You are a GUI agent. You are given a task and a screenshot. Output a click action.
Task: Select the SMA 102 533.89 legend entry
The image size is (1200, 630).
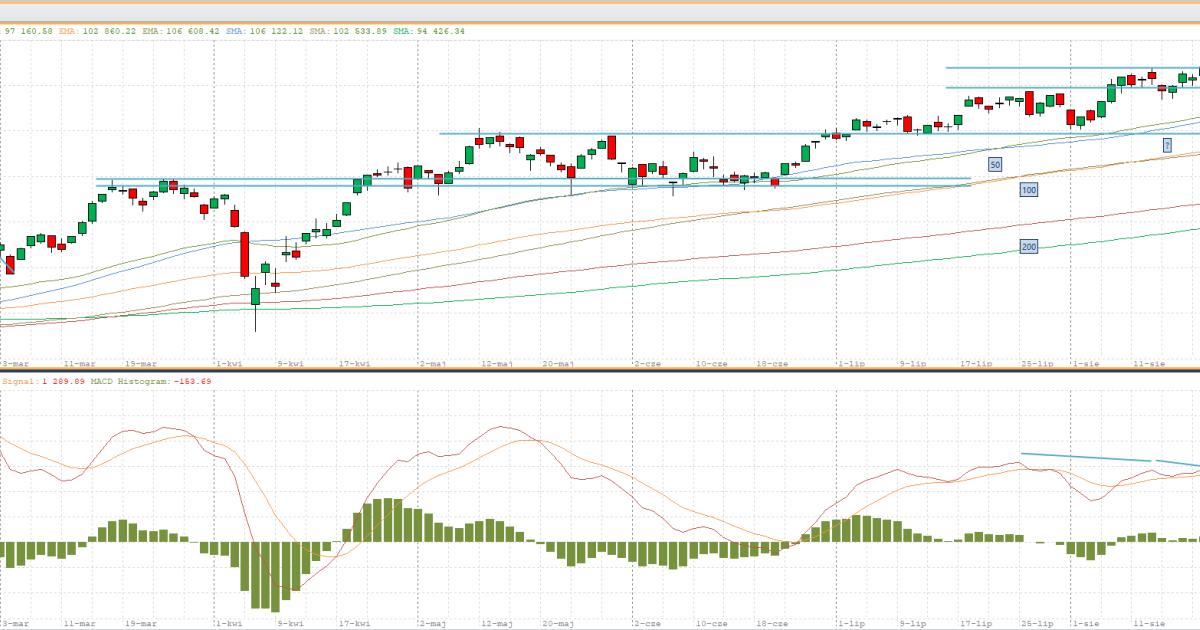[346, 31]
